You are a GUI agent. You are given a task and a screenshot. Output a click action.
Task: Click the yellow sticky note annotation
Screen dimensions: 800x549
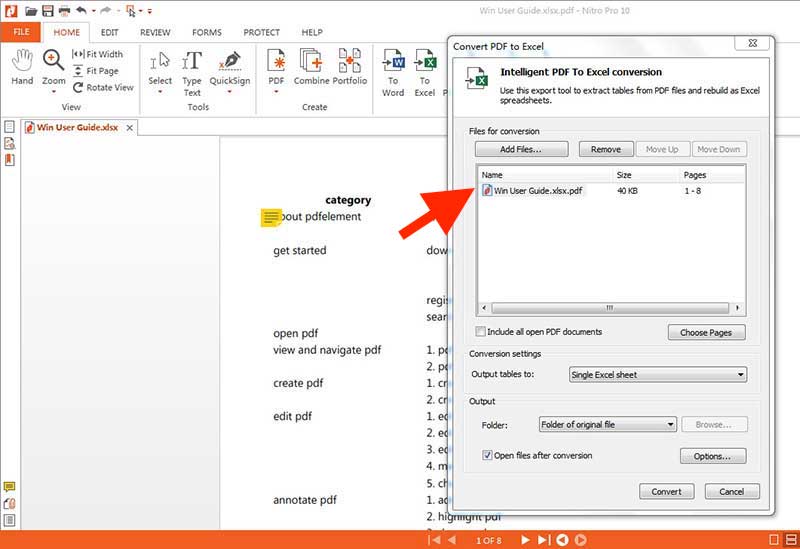(x=271, y=217)
